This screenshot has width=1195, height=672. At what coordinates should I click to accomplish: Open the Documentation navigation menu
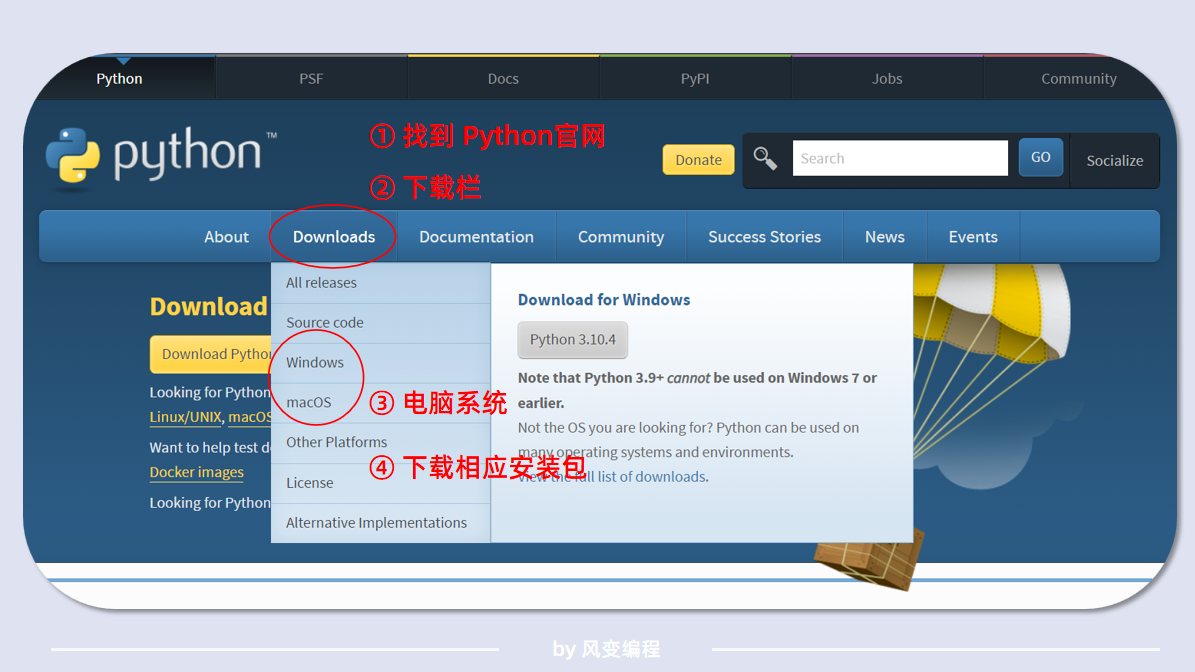coord(476,237)
